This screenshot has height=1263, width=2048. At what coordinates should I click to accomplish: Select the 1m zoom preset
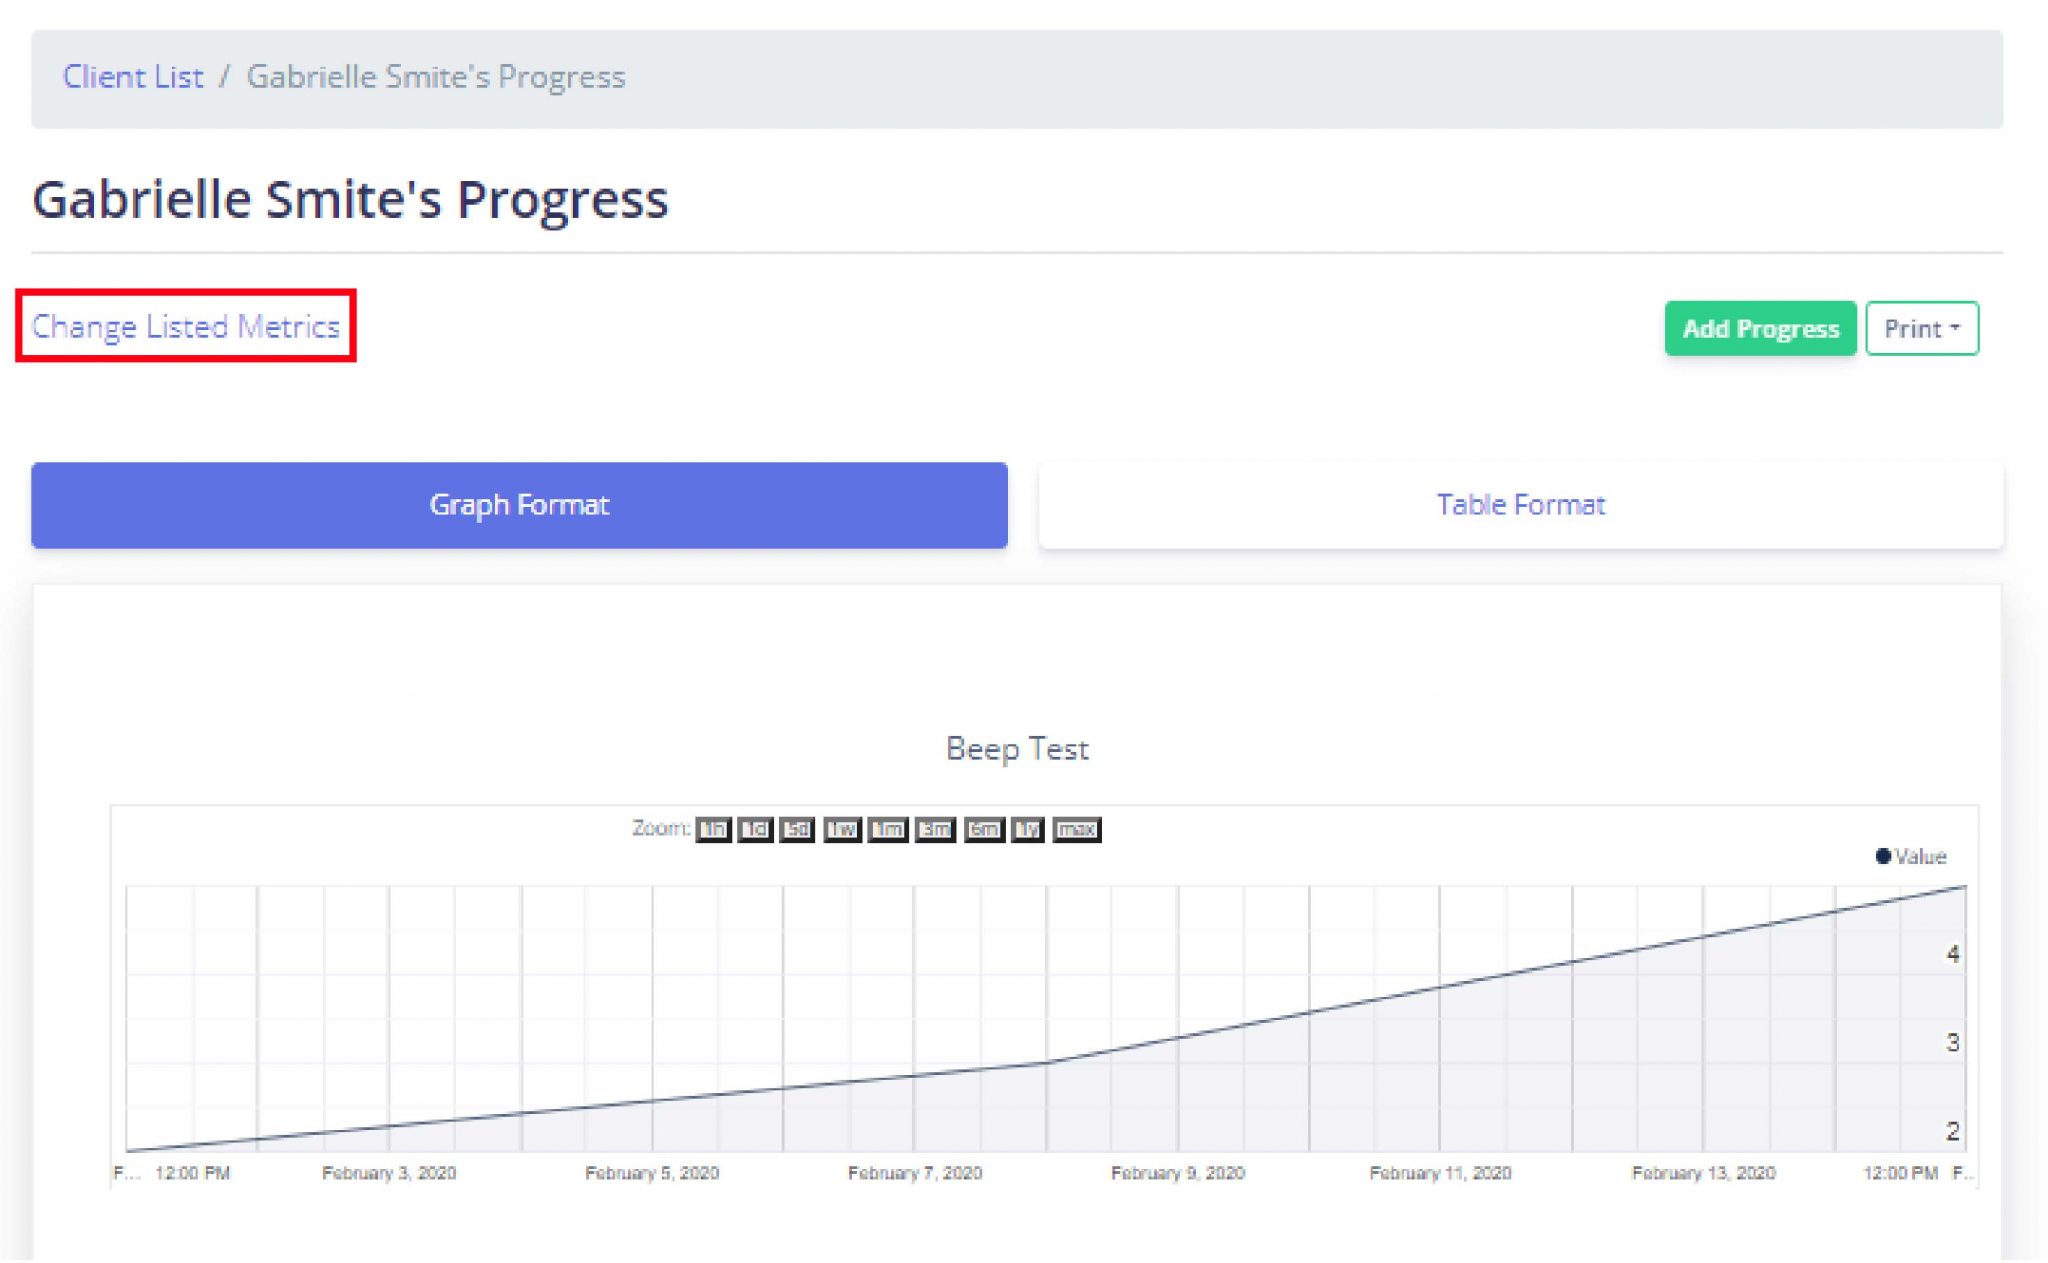[x=887, y=828]
